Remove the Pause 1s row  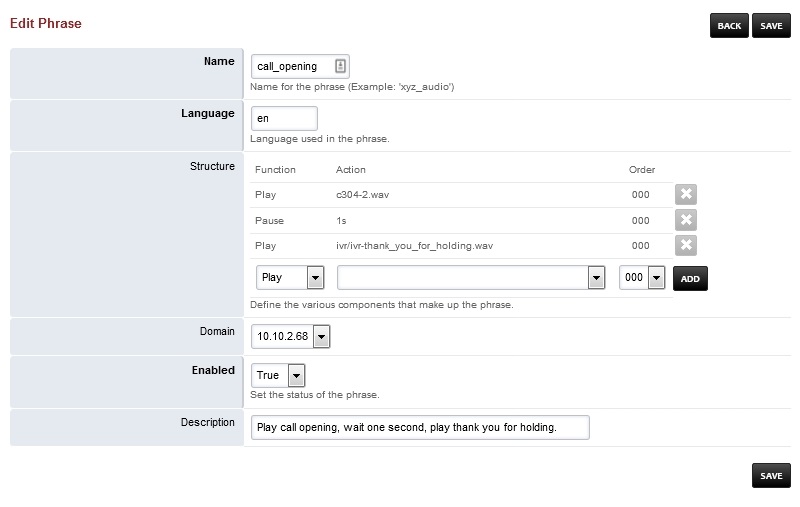pyautogui.click(x=685, y=220)
